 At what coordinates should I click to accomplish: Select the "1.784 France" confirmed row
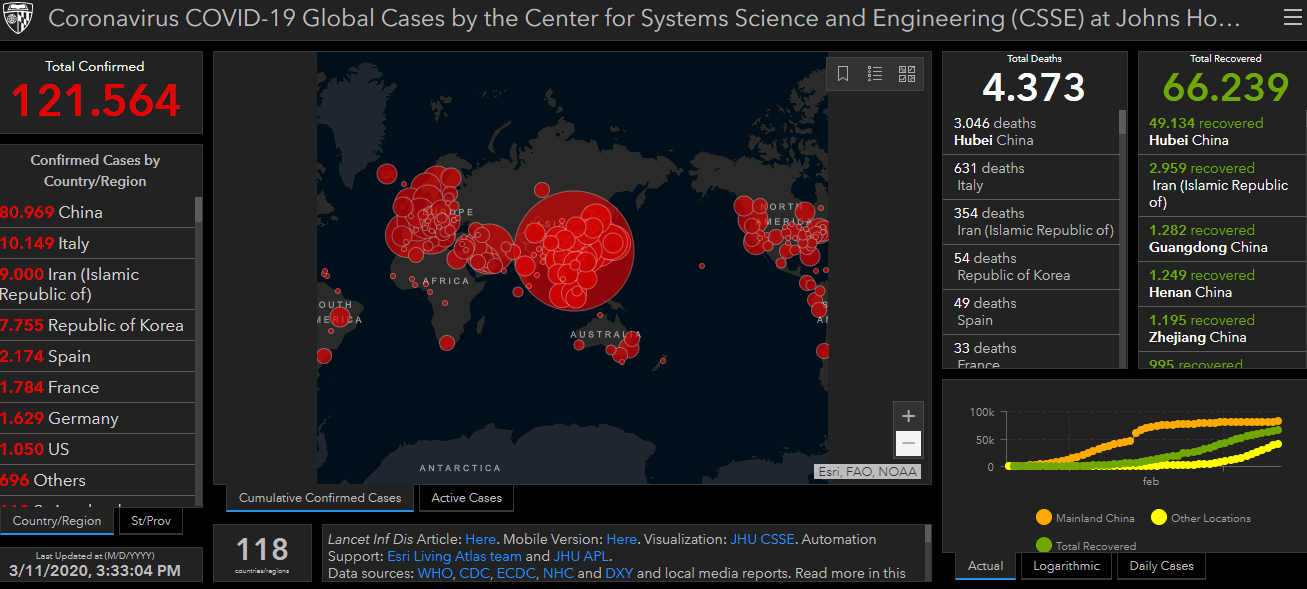[x=97, y=387]
